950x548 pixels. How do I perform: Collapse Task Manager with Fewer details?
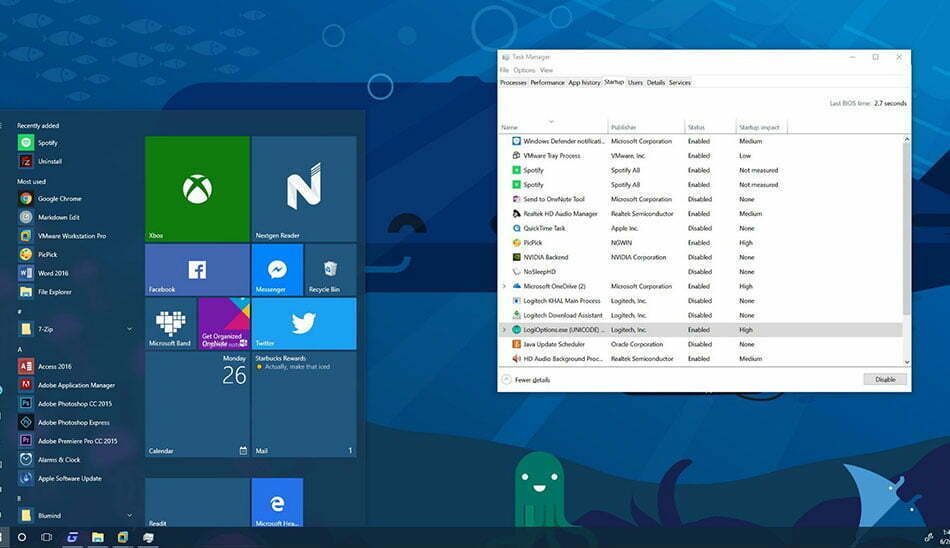pyautogui.click(x=526, y=380)
